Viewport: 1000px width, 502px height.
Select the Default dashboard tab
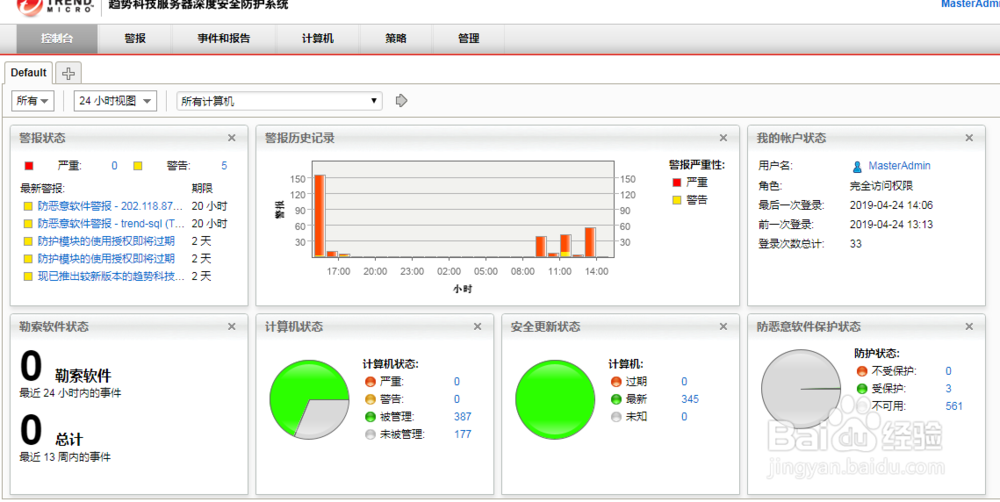(x=29, y=73)
